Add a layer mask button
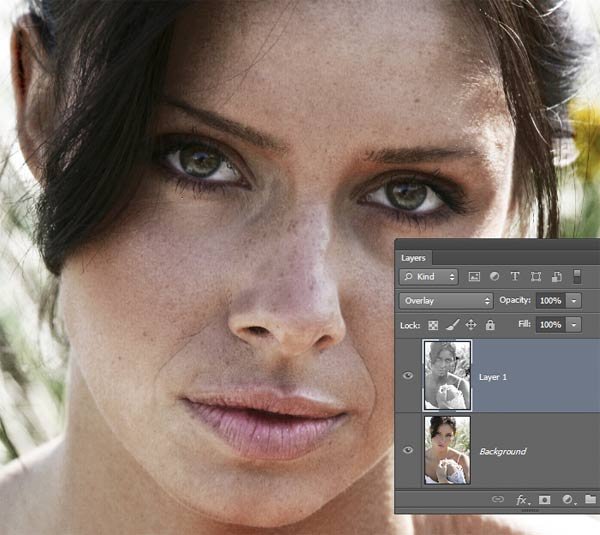Viewport: 600px width, 535px height. click(x=545, y=499)
